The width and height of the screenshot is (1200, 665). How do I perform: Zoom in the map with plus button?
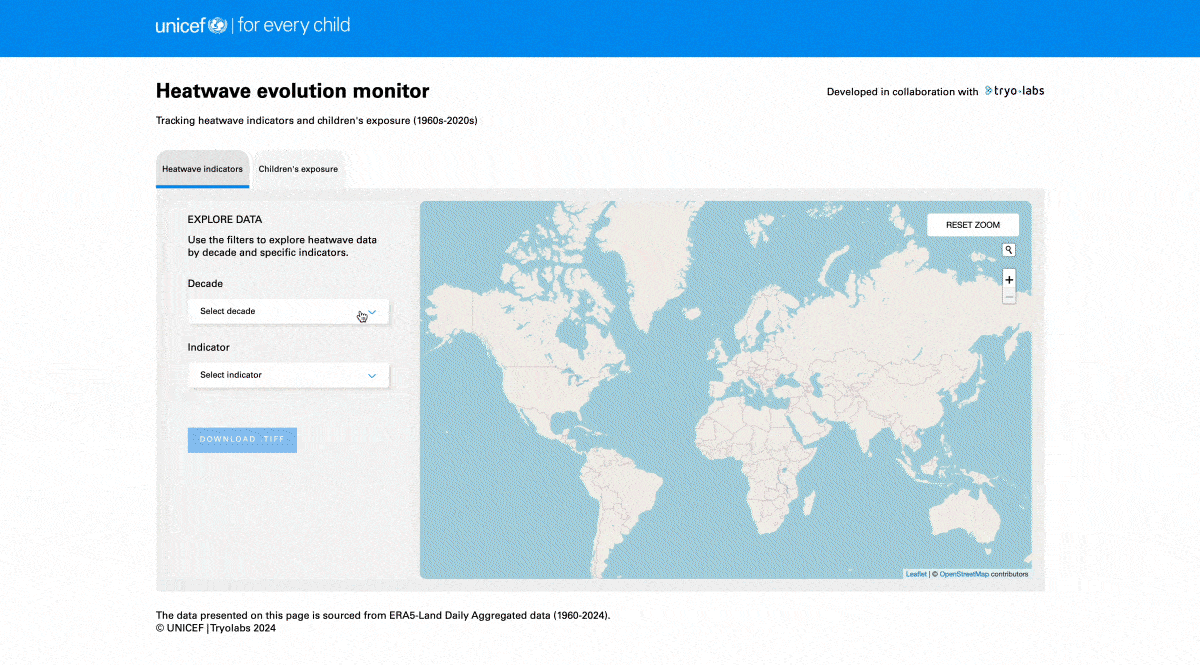tap(1009, 280)
